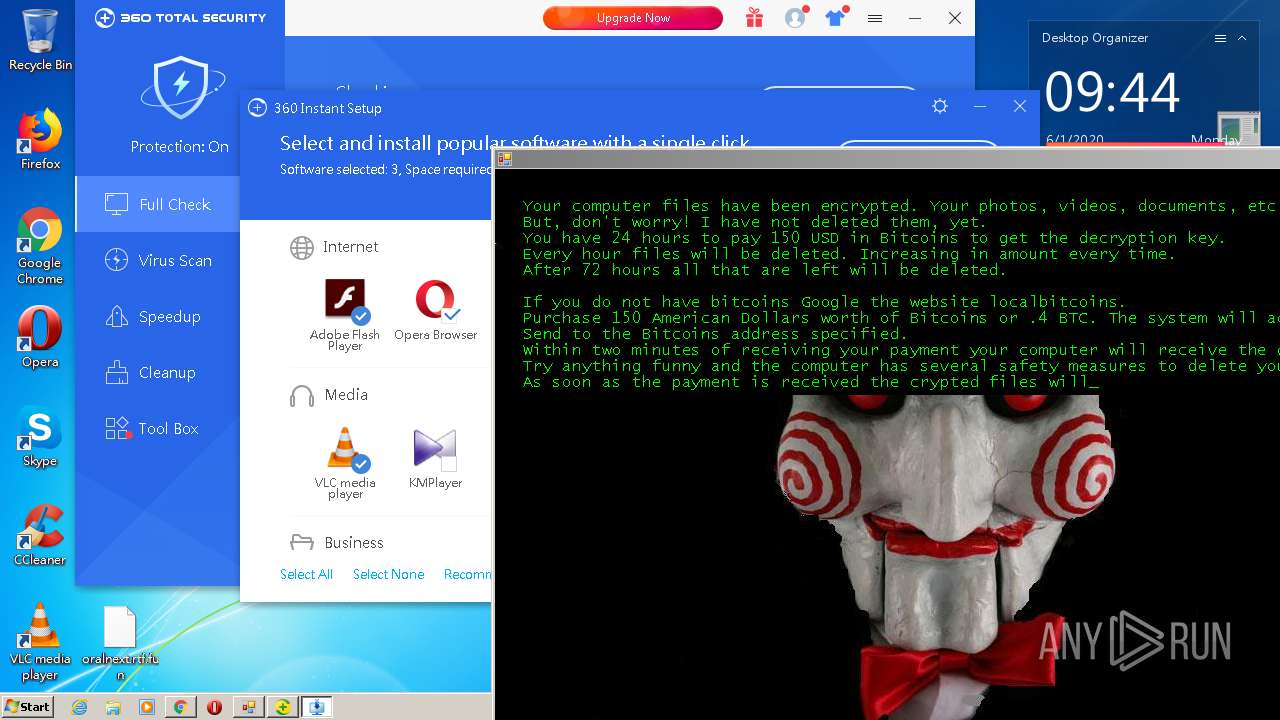Open settings gear in 360 Instant Setup

point(939,106)
